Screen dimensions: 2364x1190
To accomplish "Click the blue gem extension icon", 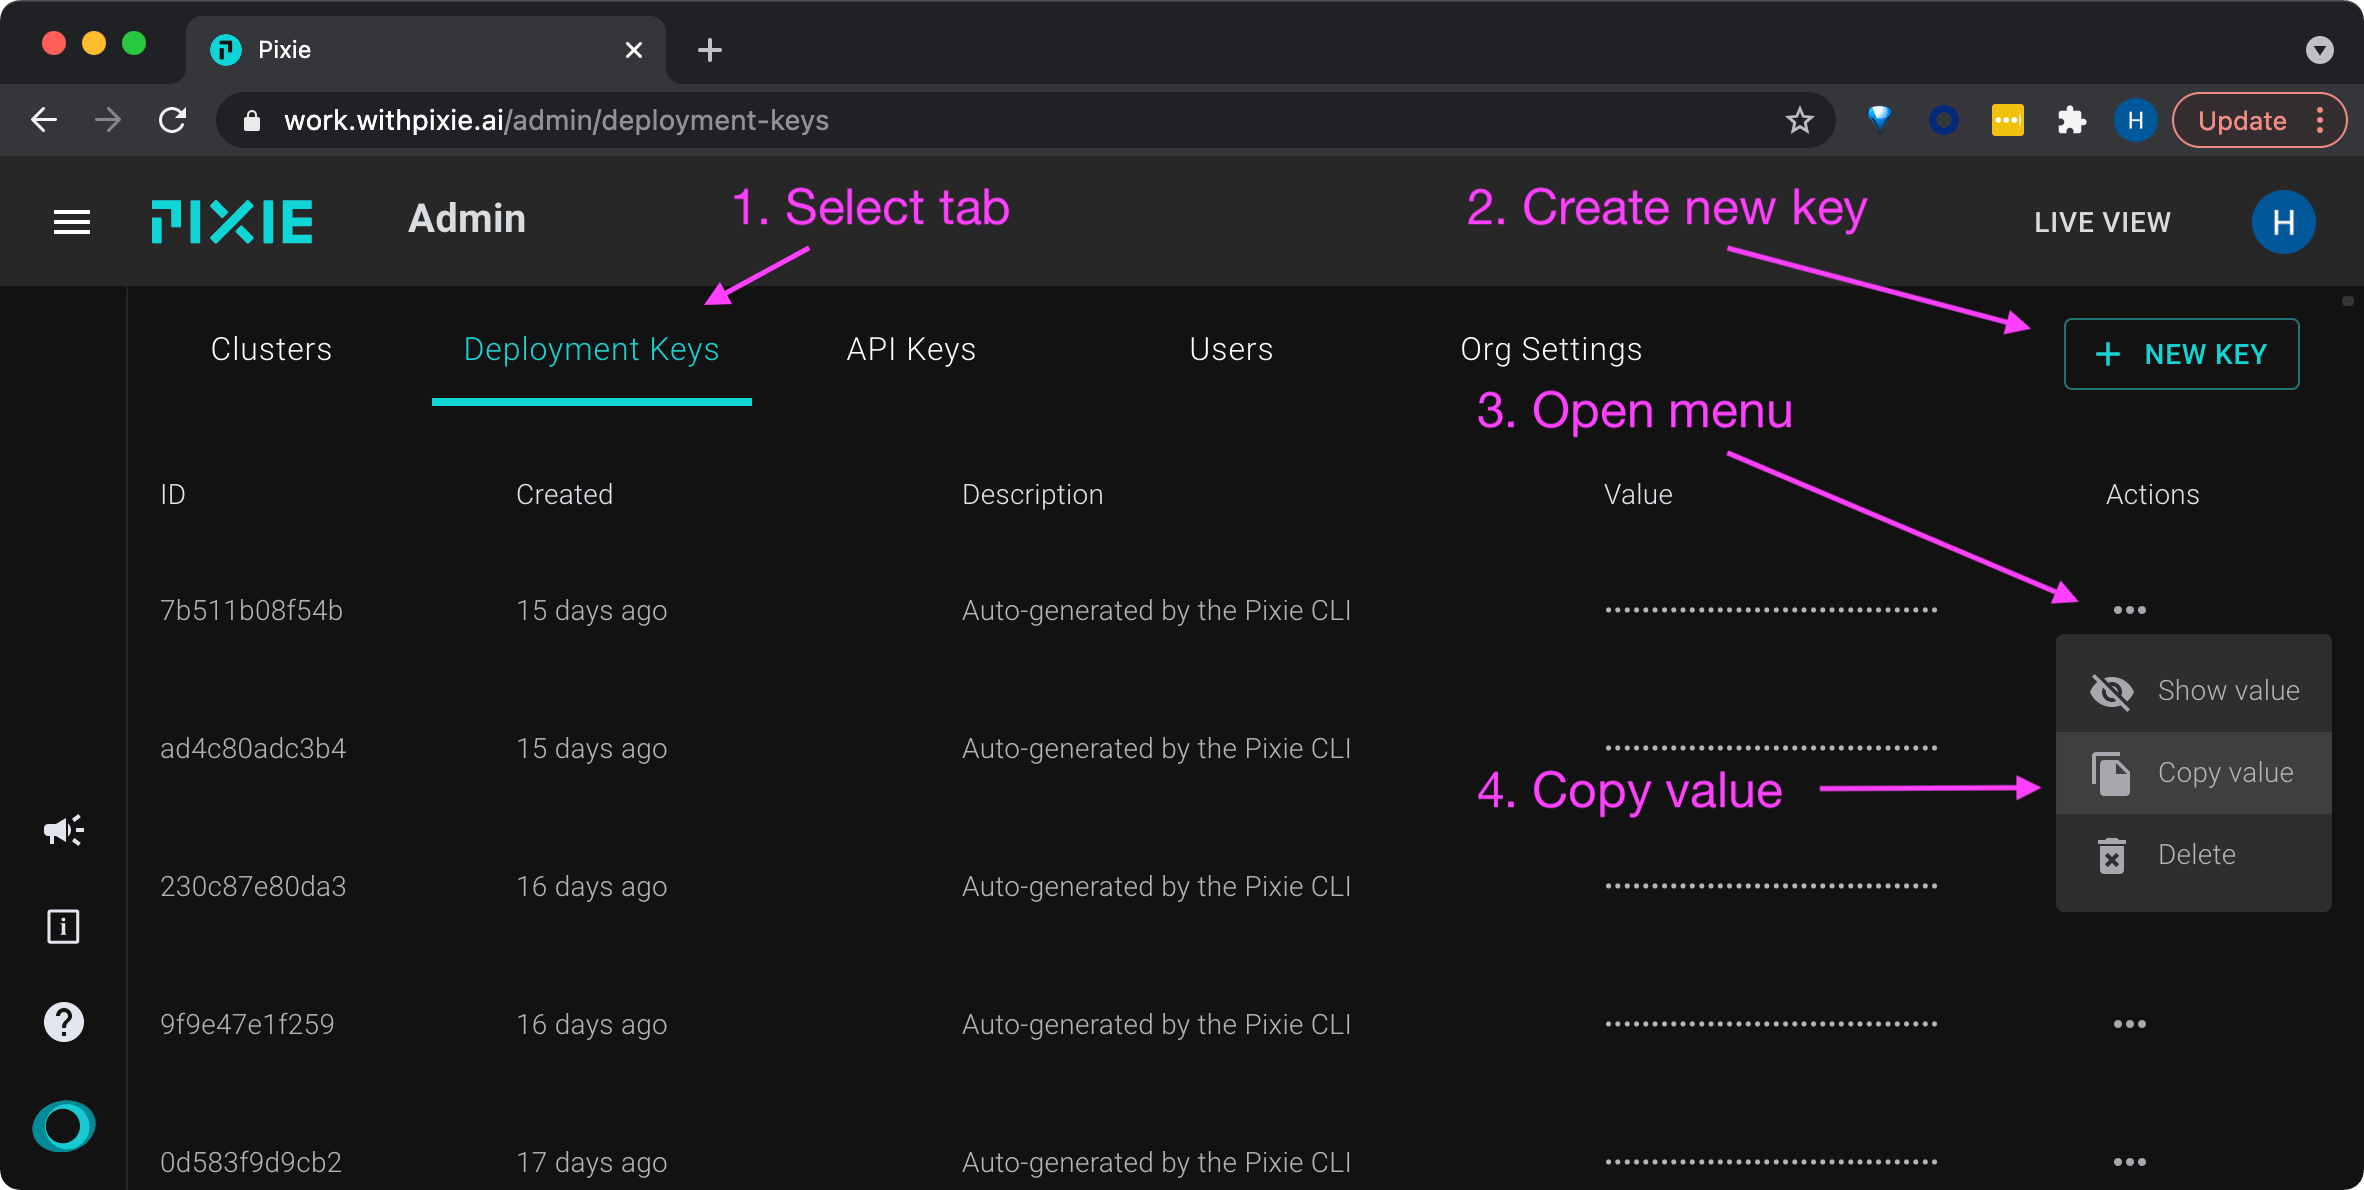I will [1880, 120].
